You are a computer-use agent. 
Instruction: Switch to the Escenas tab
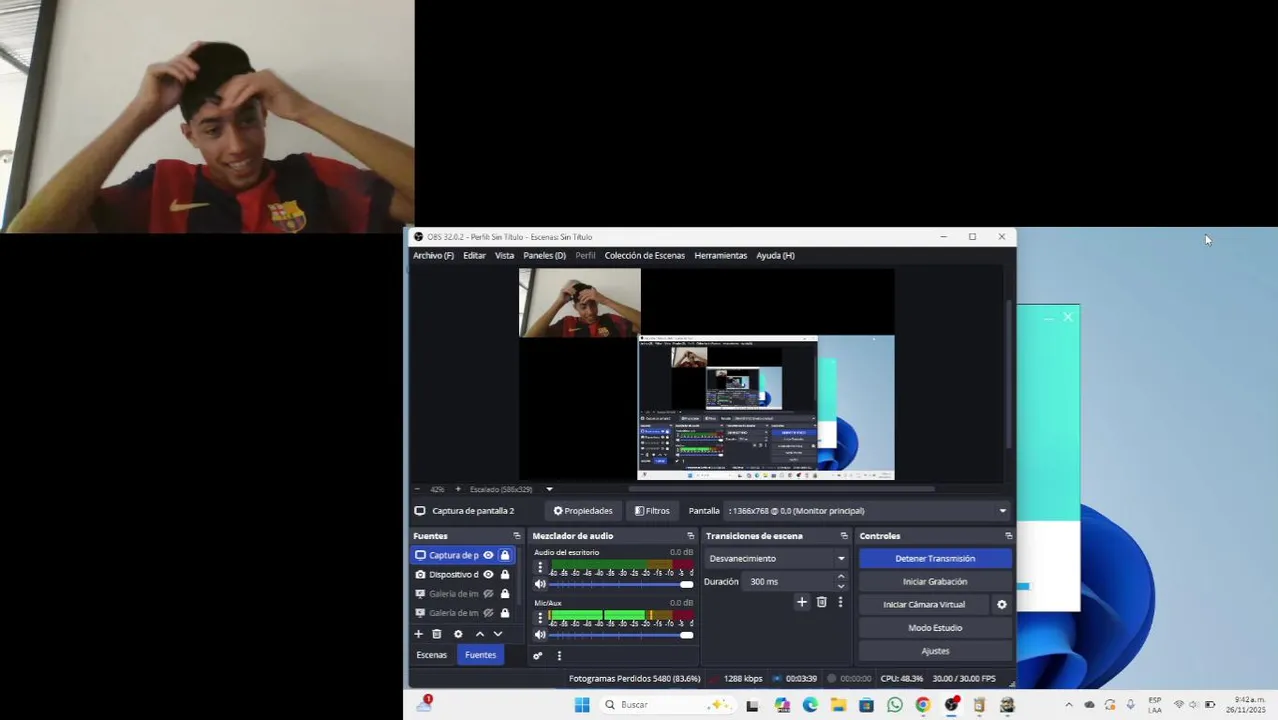(x=432, y=655)
